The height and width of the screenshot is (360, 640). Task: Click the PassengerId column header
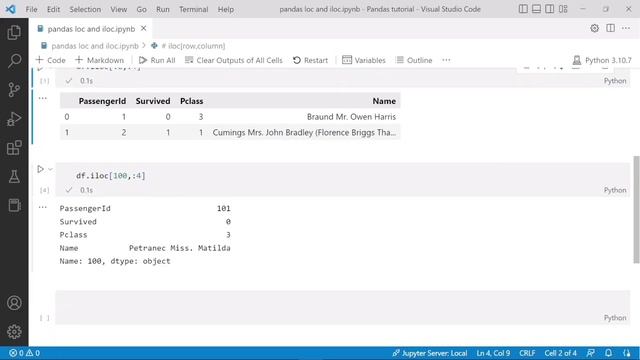(102, 101)
